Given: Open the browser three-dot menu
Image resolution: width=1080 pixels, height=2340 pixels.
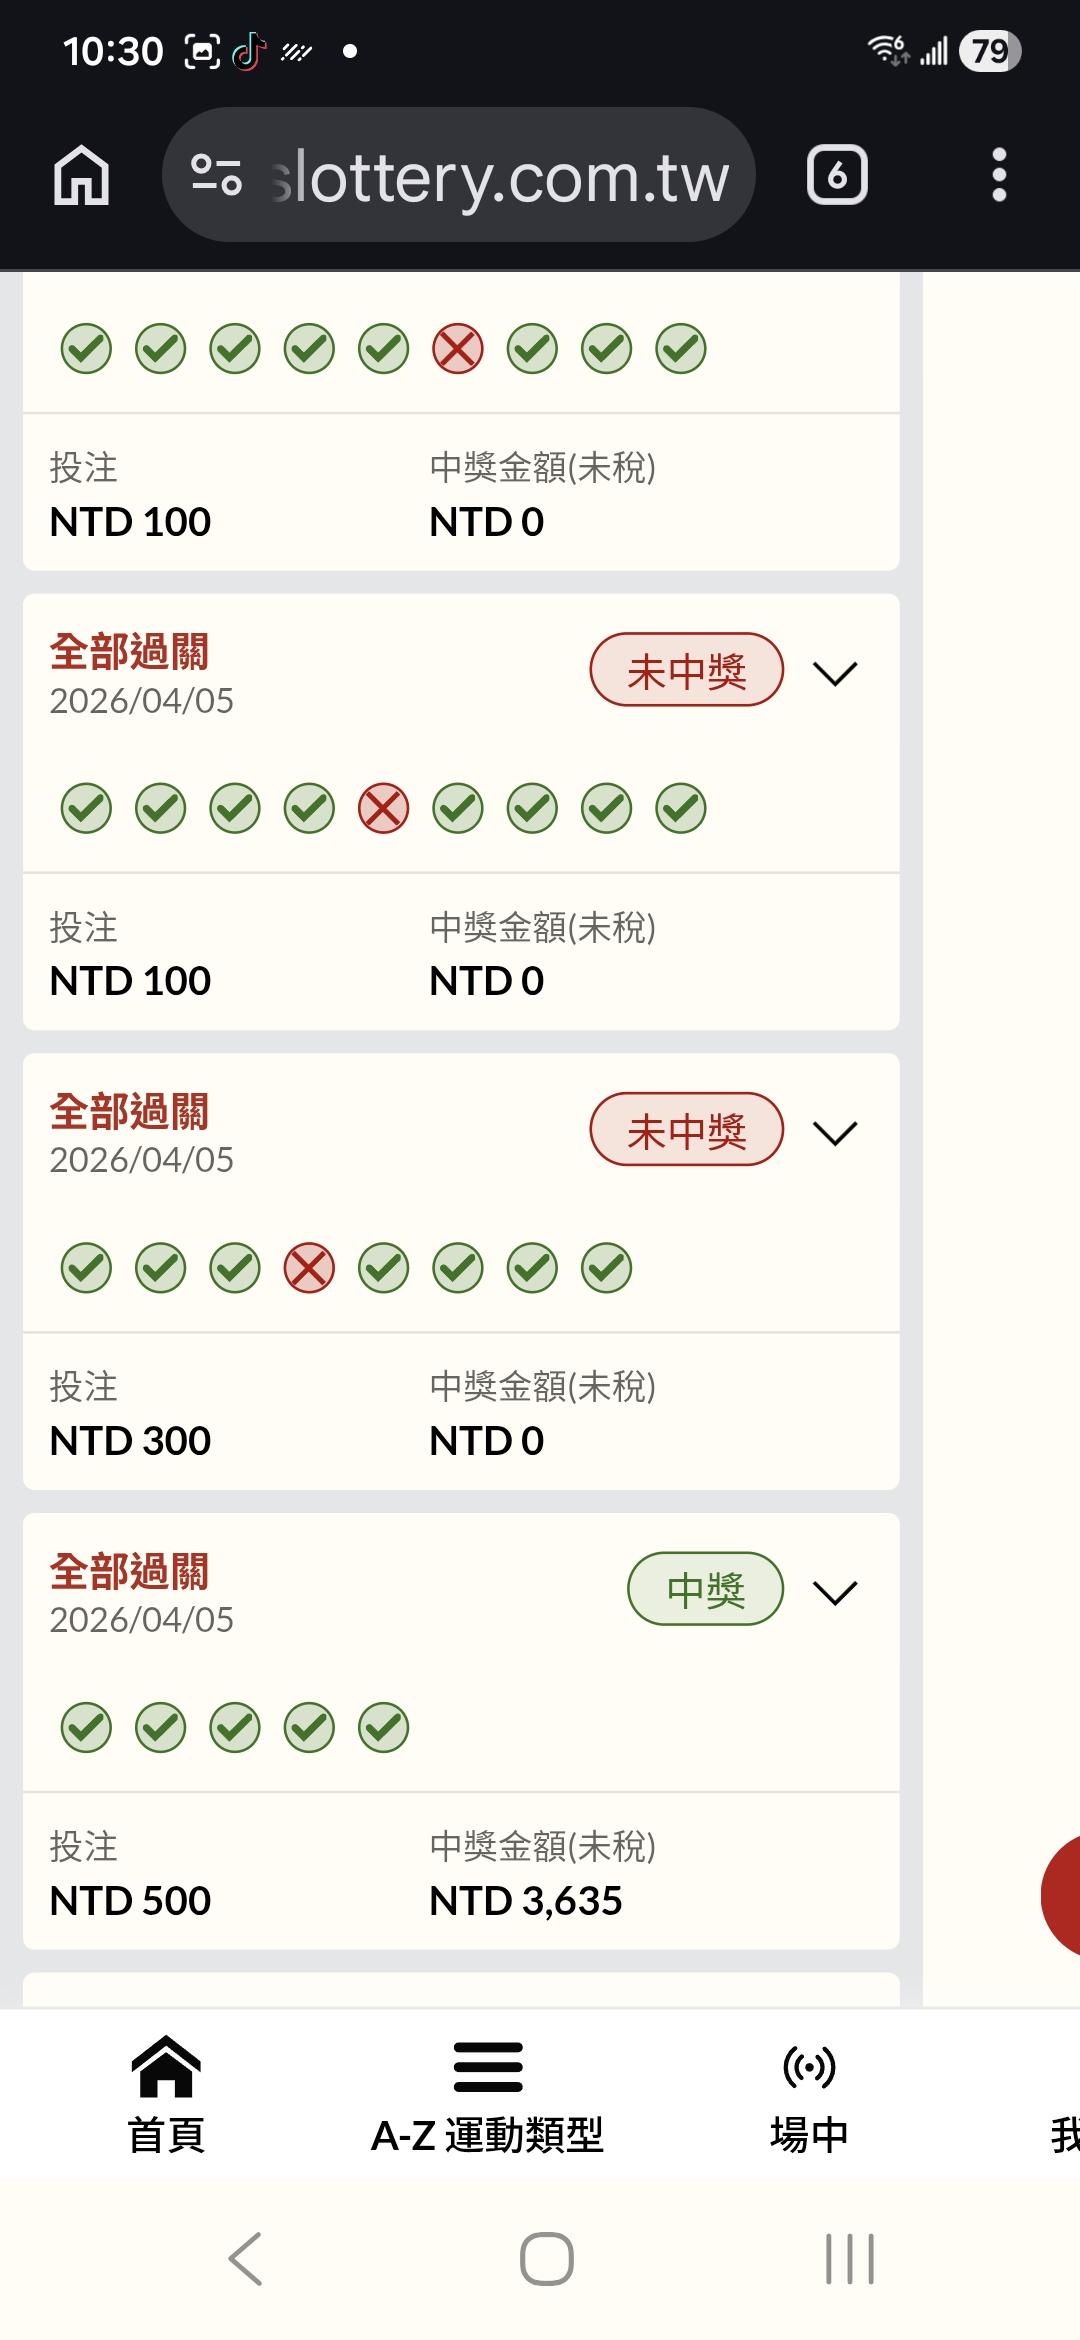Looking at the screenshot, I should (x=998, y=175).
